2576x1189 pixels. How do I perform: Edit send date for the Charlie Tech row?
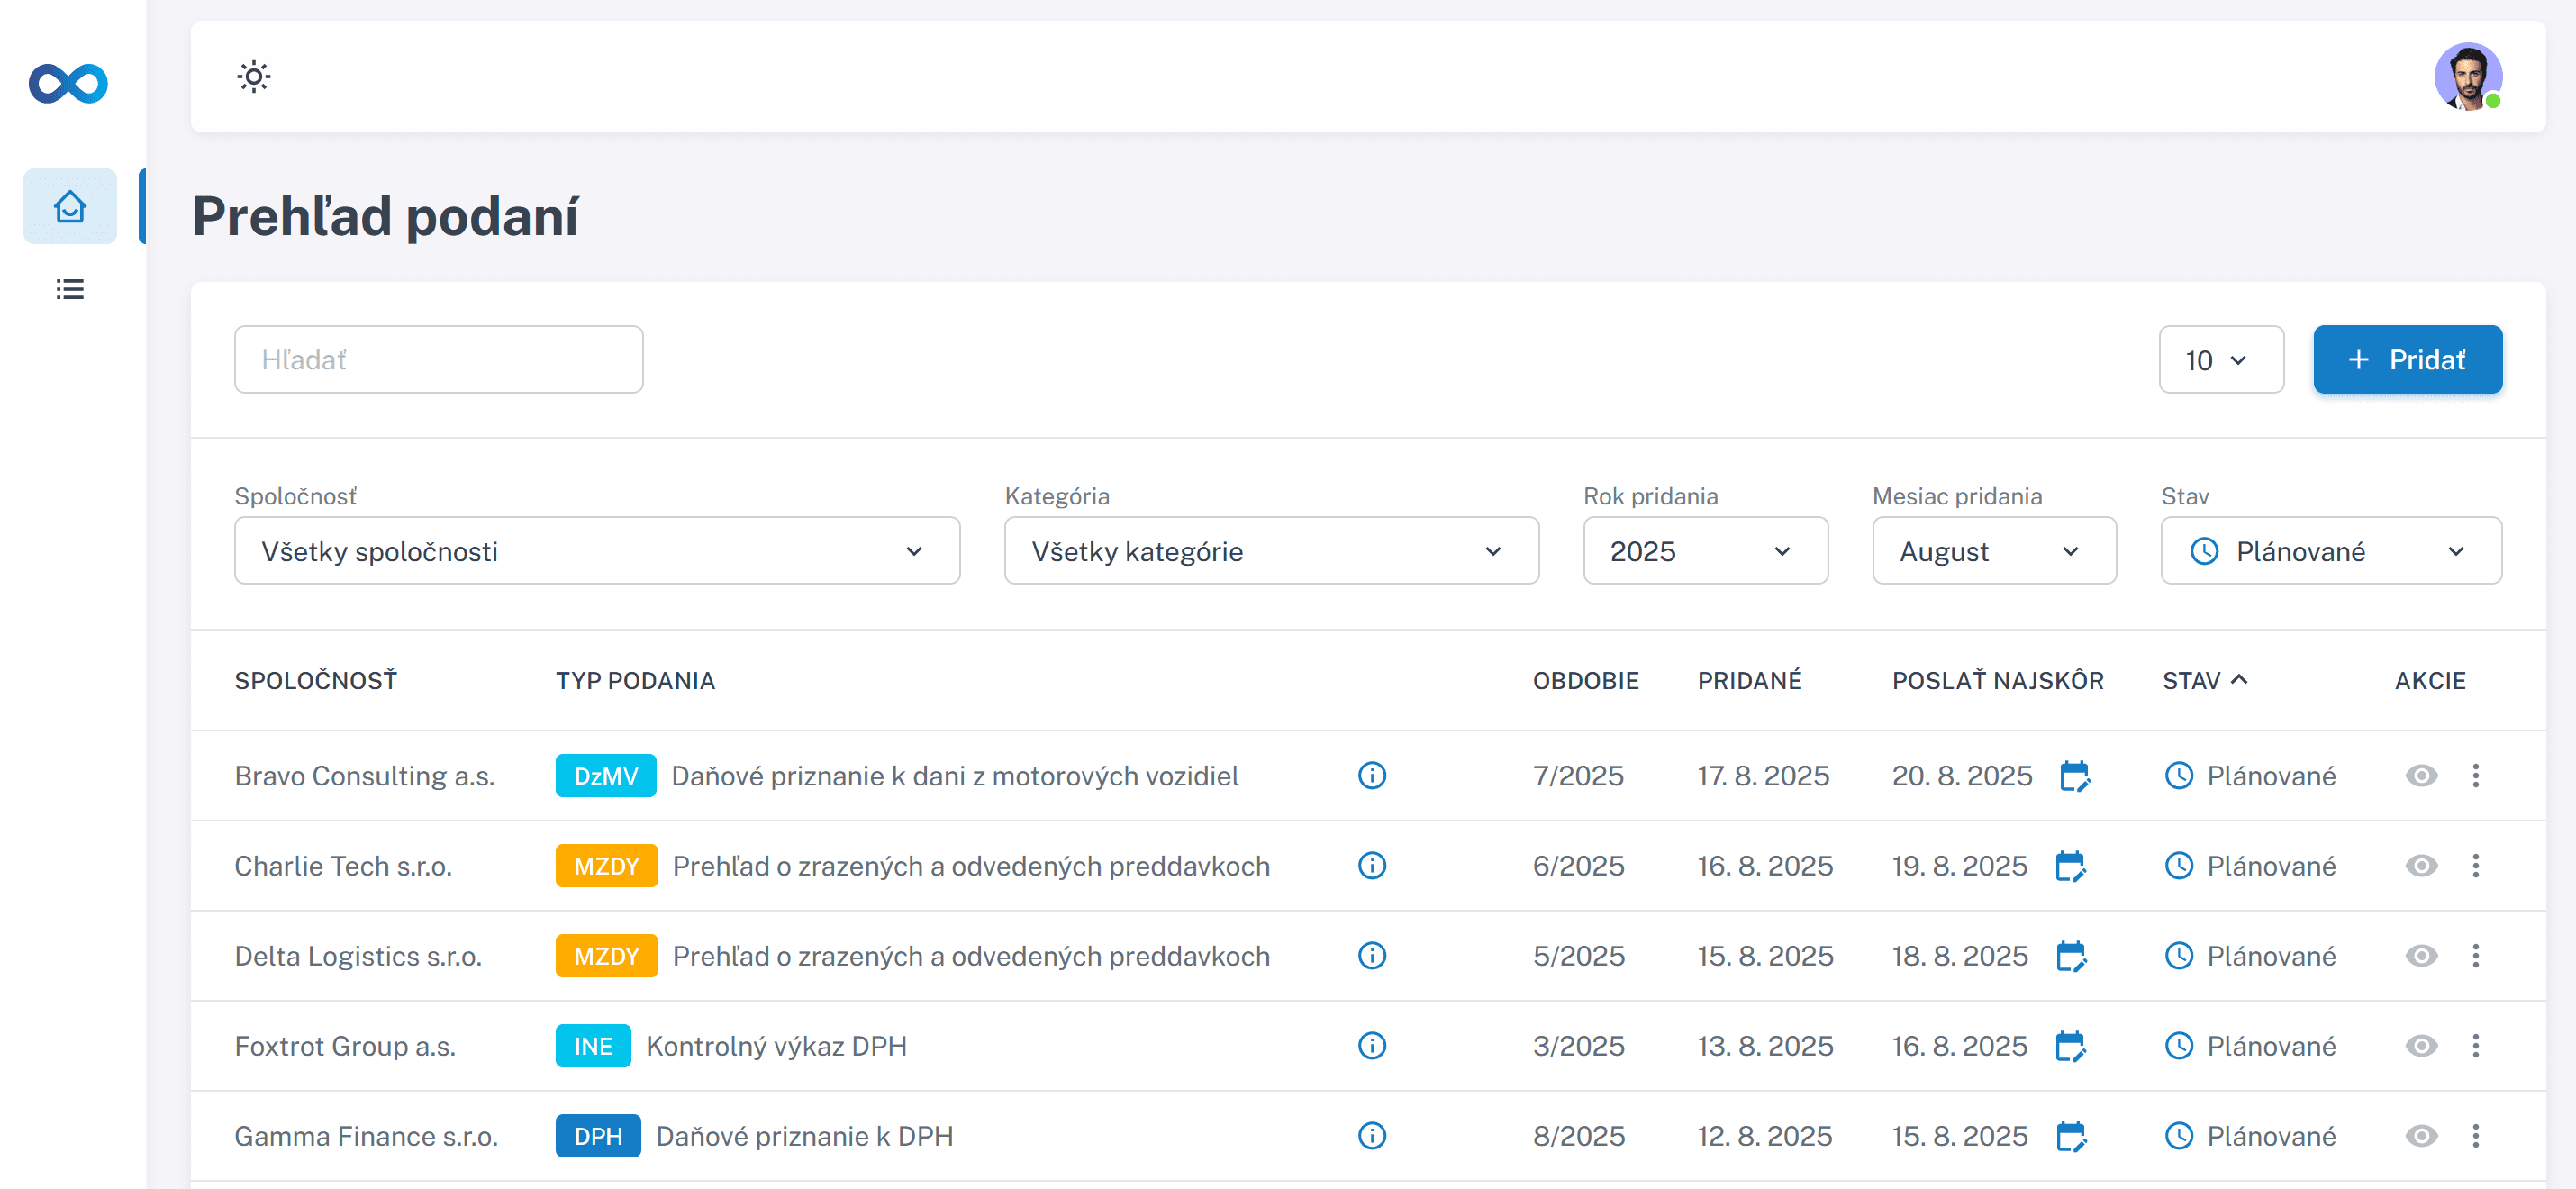(2071, 866)
